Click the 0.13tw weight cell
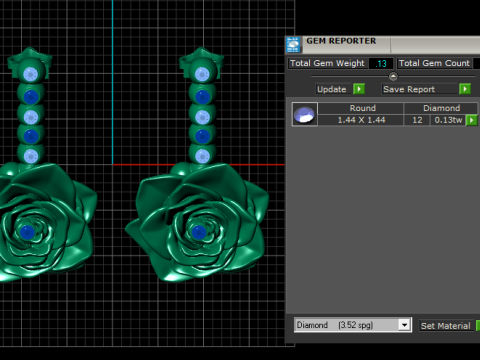The image size is (480, 360). (x=448, y=120)
